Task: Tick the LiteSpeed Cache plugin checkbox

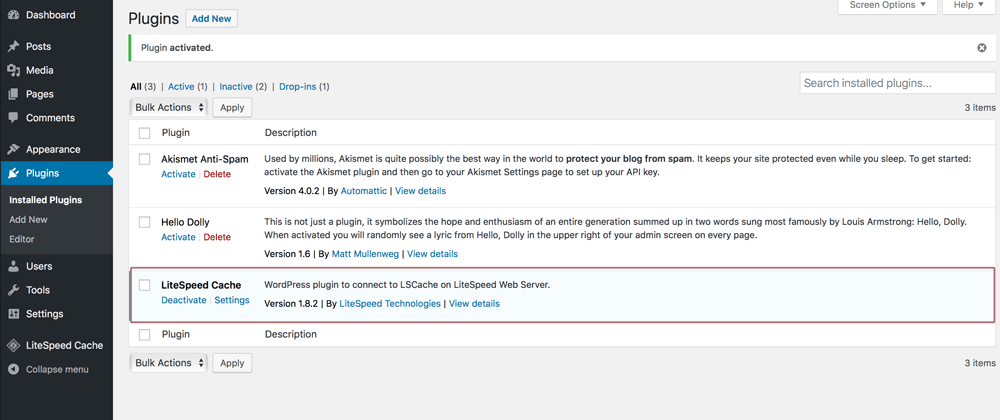Action: click(145, 285)
